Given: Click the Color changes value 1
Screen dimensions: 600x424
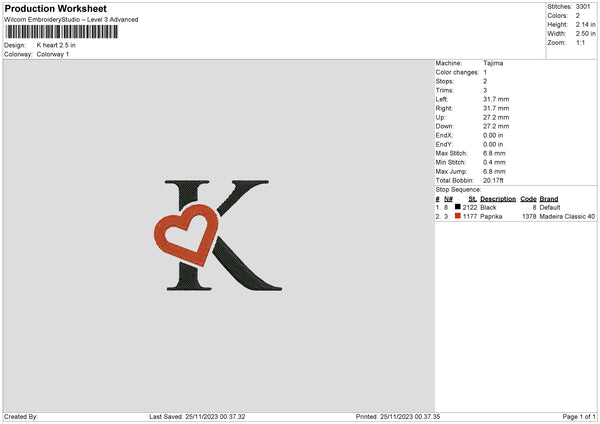Looking at the screenshot, I should coord(485,72).
